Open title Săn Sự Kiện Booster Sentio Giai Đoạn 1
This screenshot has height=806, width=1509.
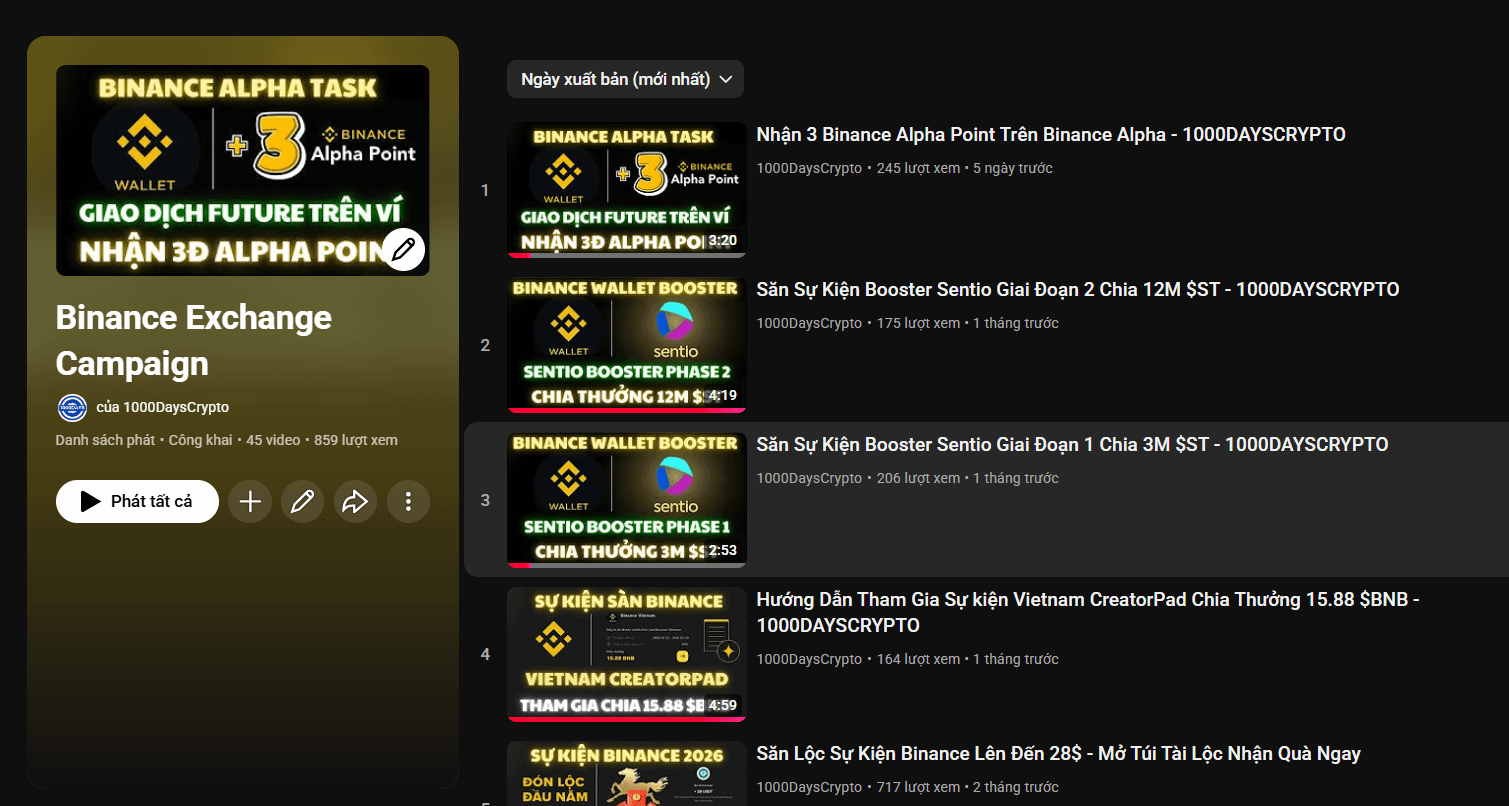(x=1072, y=445)
